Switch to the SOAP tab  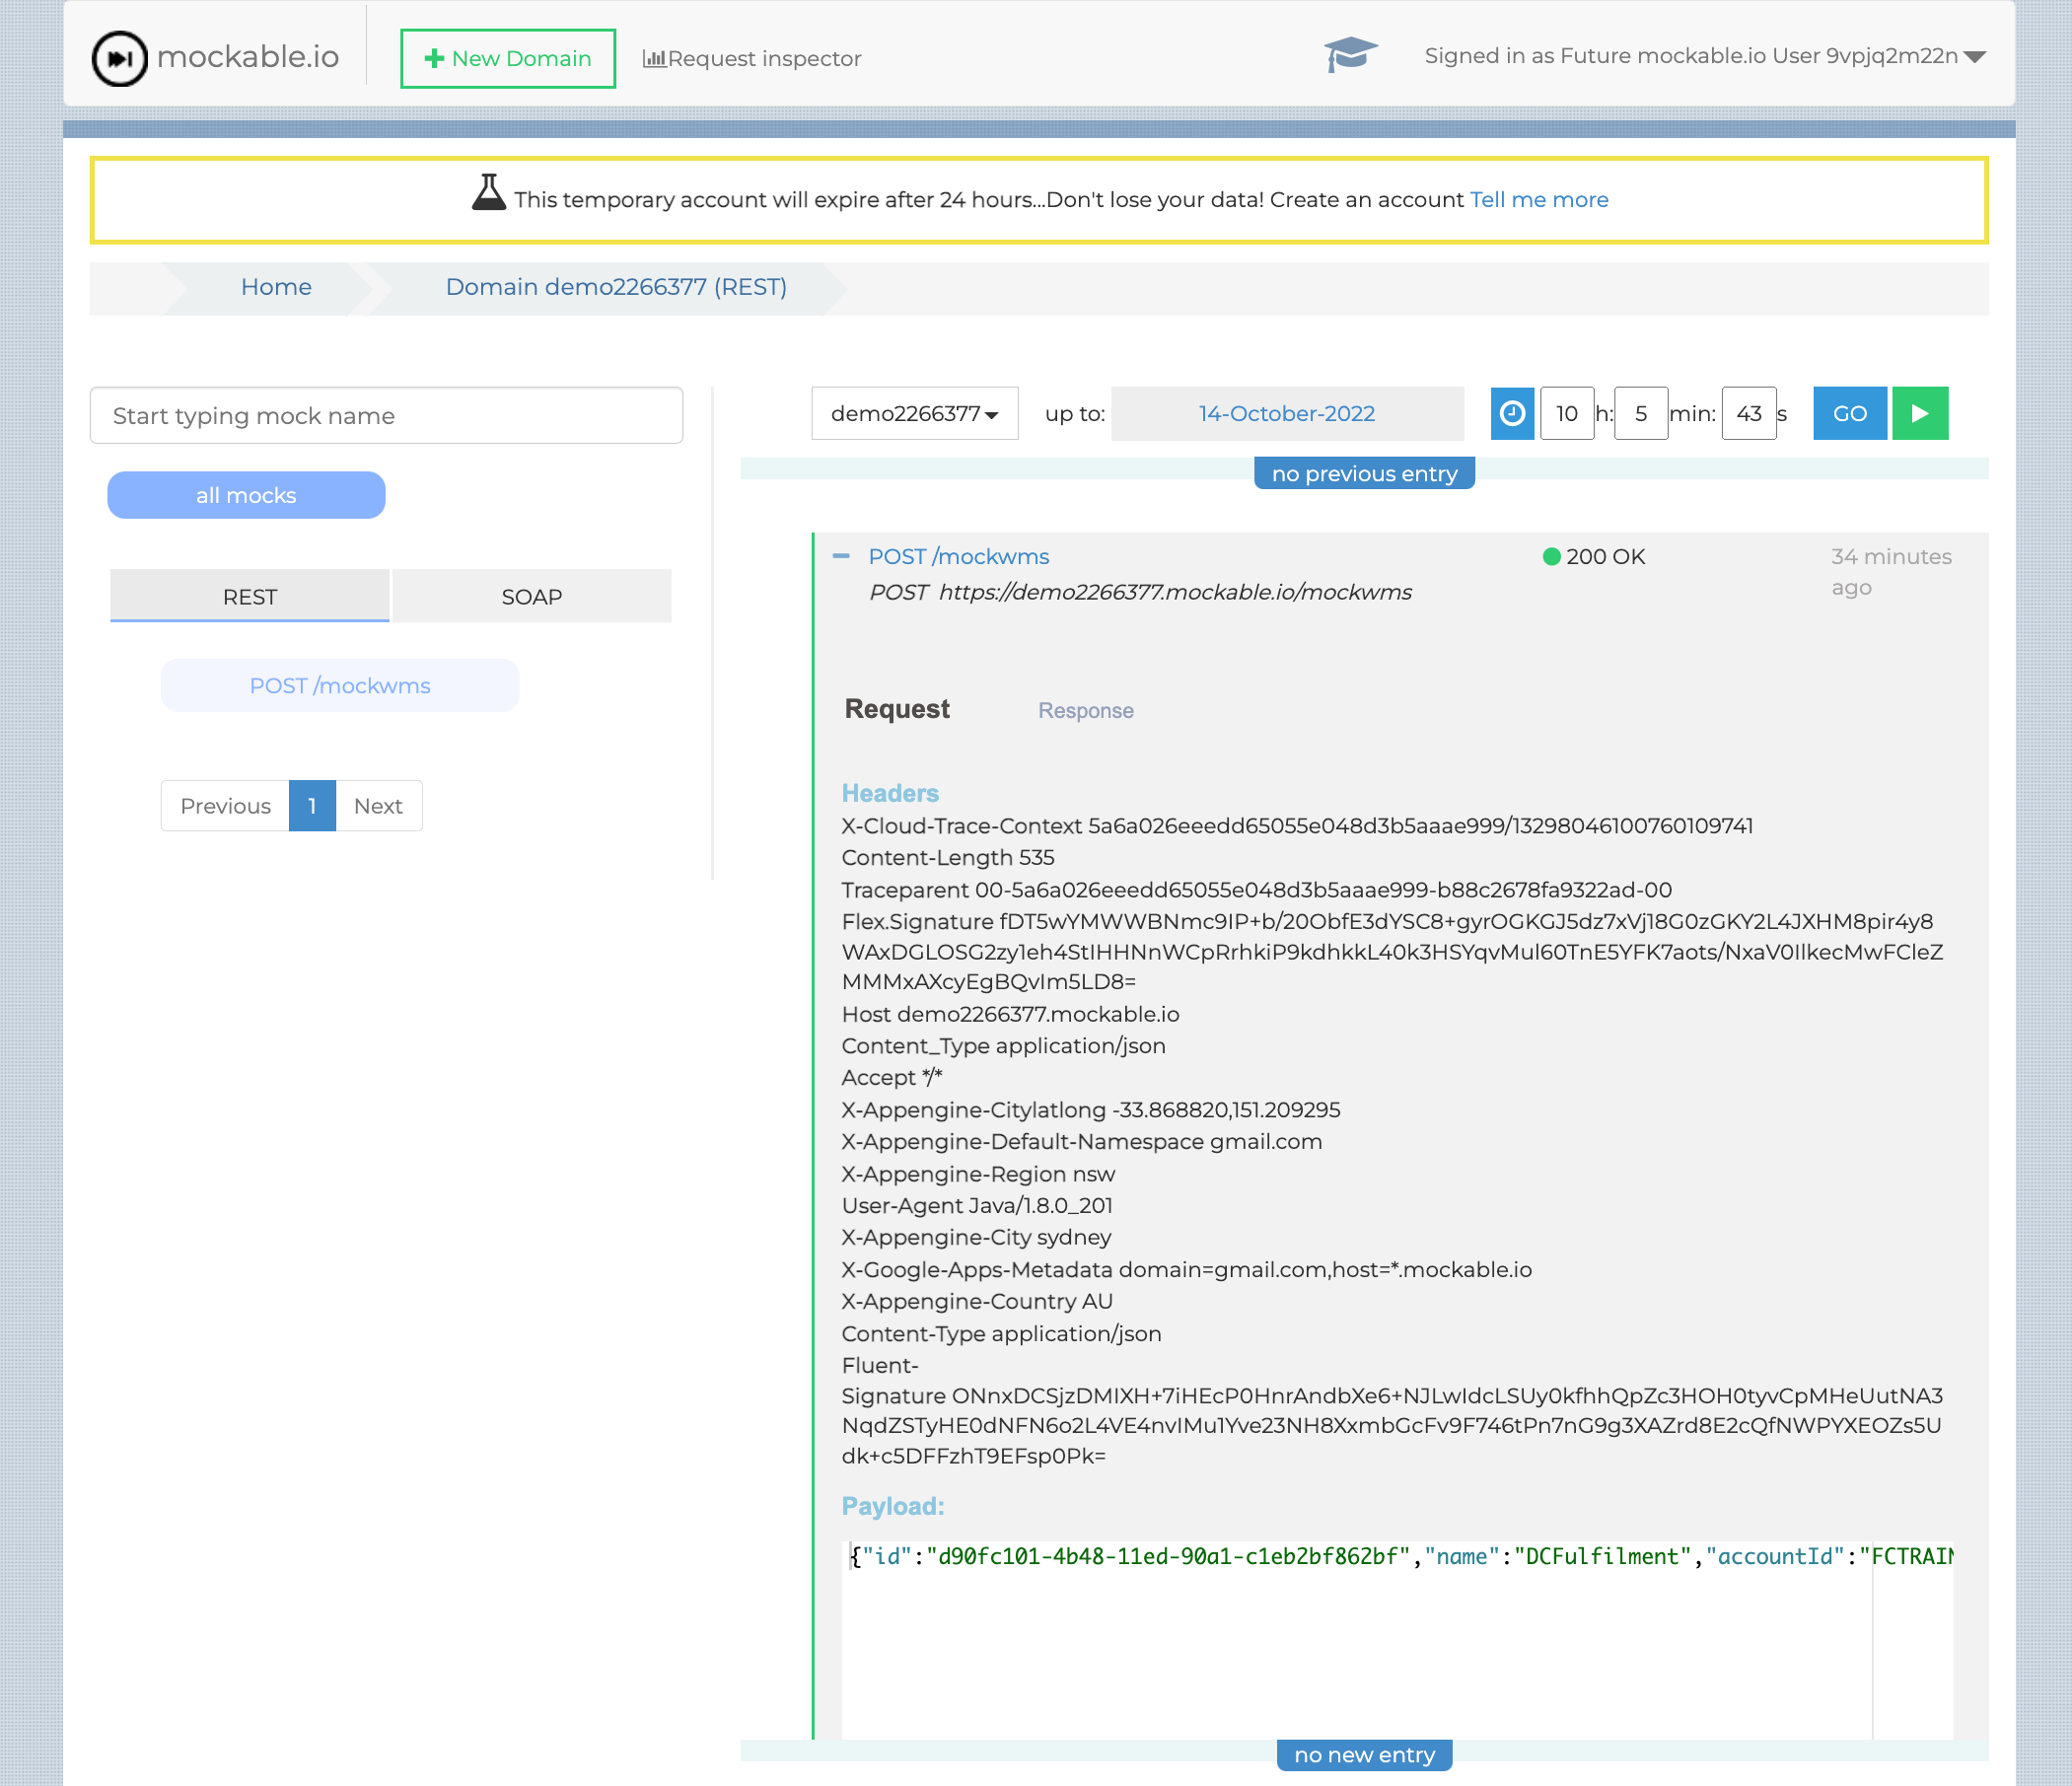[531, 596]
